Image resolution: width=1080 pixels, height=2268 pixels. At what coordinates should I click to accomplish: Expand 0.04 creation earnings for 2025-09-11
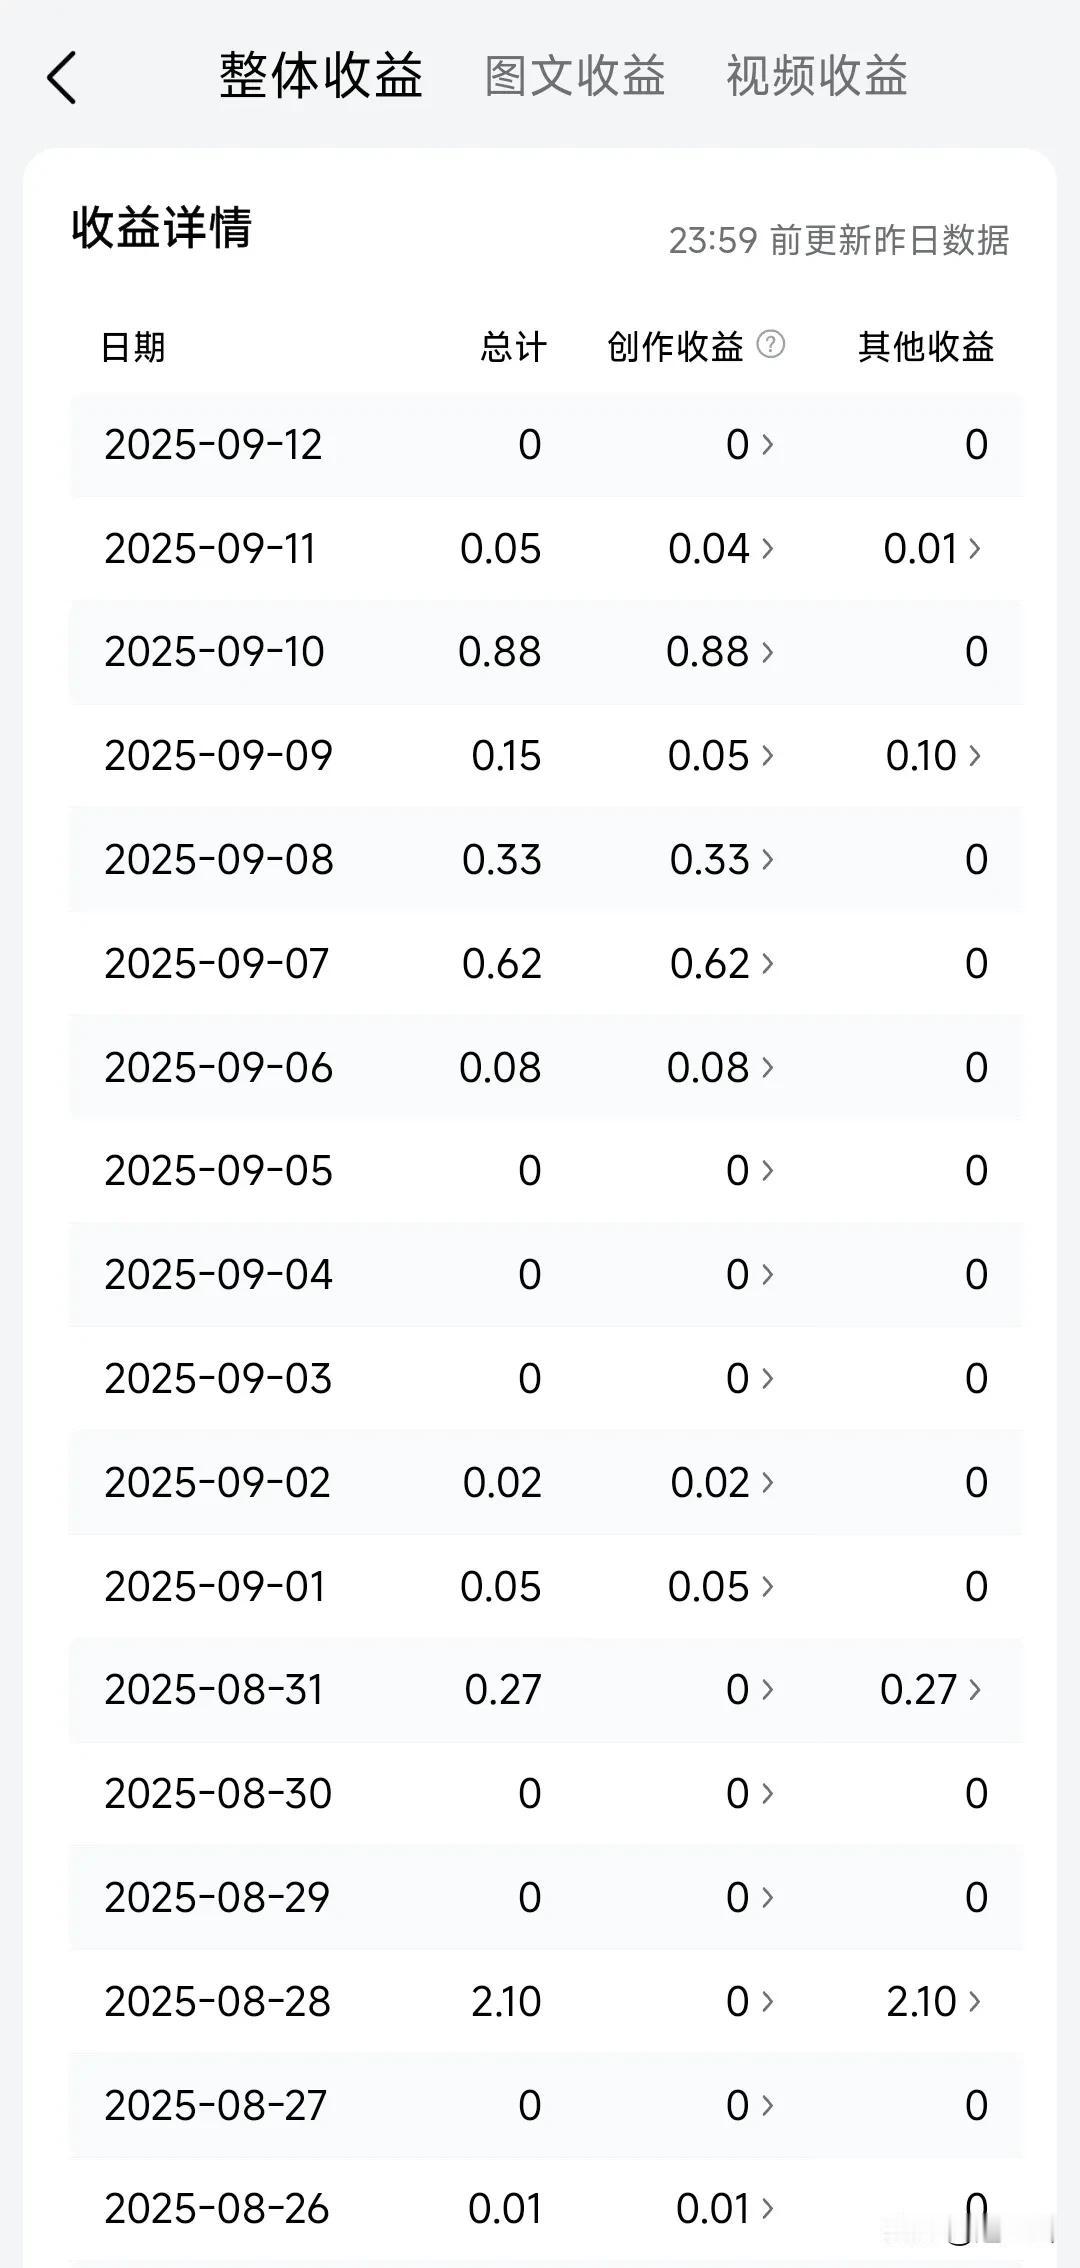coord(721,548)
